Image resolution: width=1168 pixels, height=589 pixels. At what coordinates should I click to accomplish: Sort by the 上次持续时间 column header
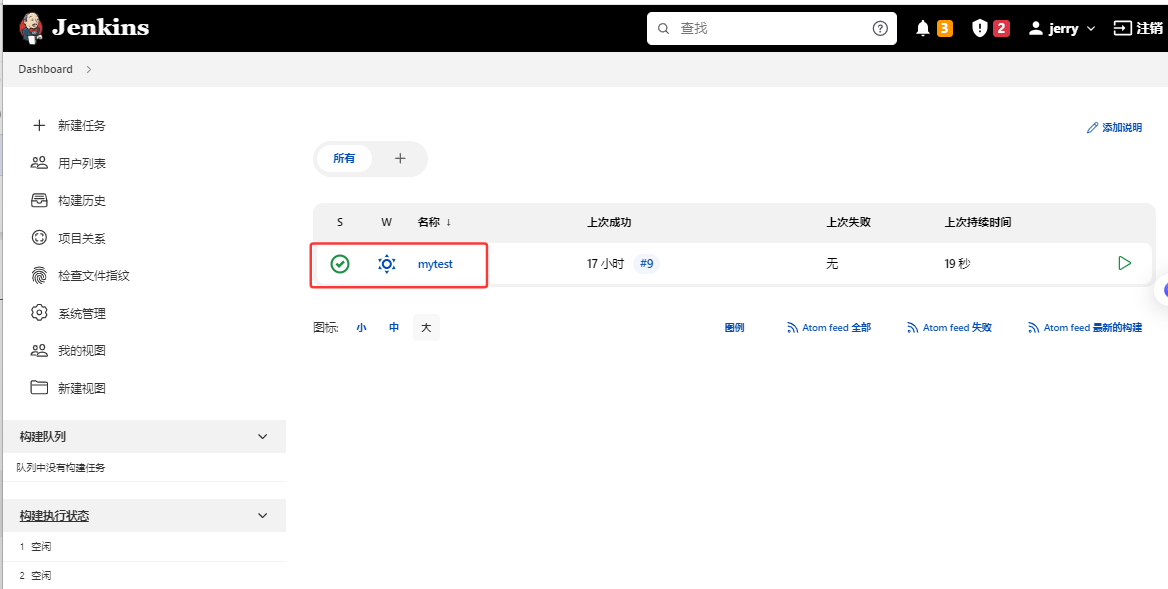click(978, 222)
